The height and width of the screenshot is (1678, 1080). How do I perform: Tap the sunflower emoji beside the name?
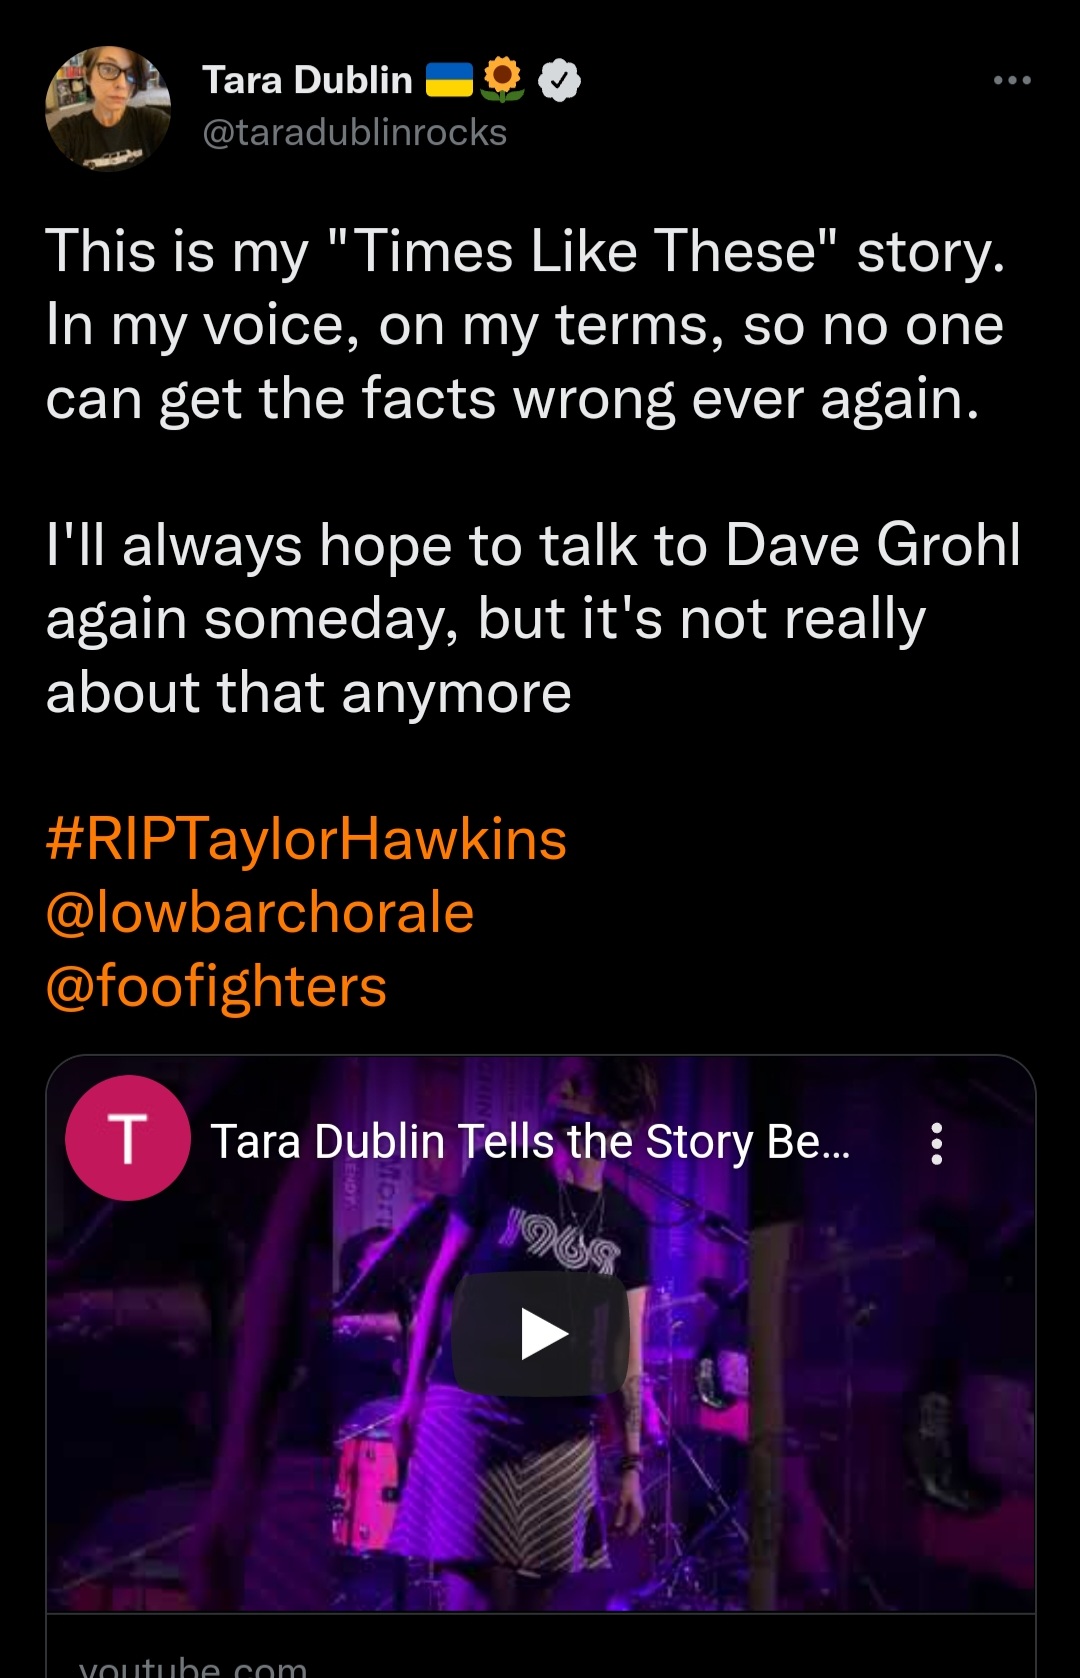(x=503, y=80)
